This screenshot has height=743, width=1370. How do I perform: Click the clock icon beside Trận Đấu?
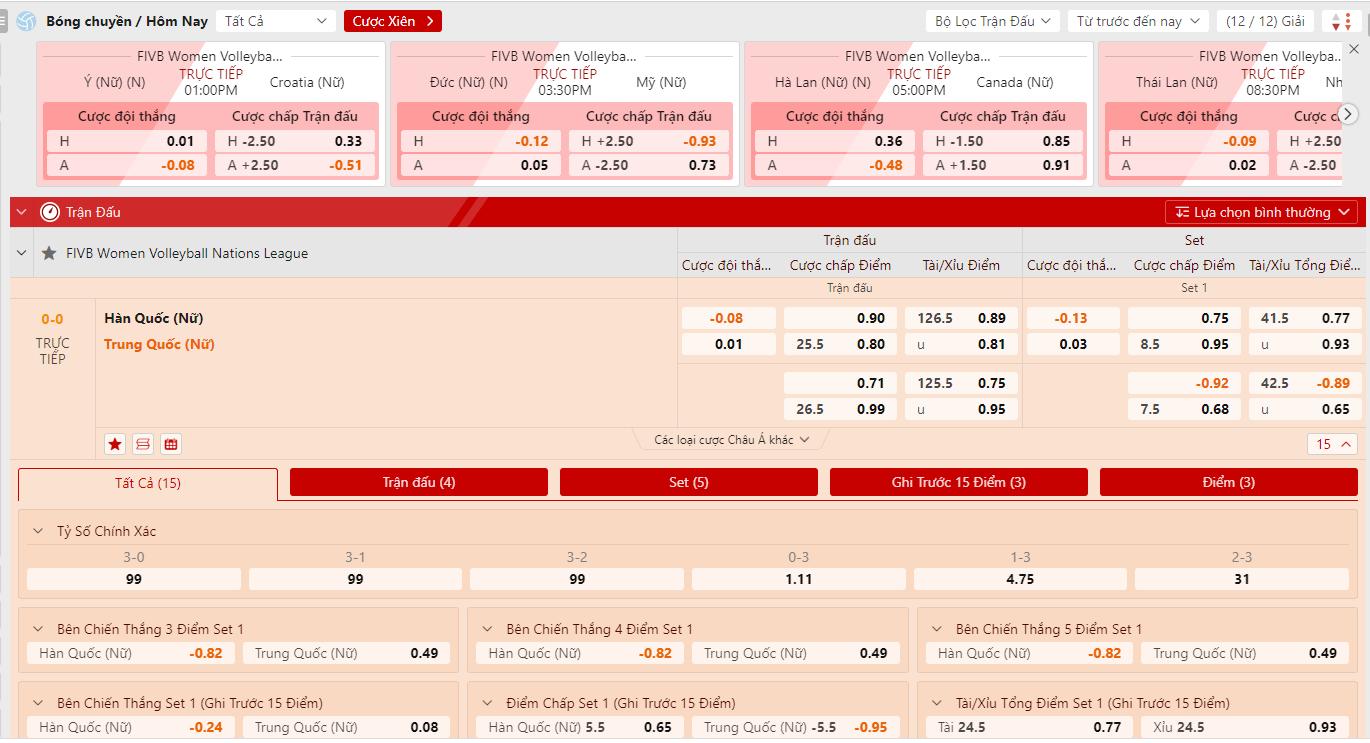(50, 212)
